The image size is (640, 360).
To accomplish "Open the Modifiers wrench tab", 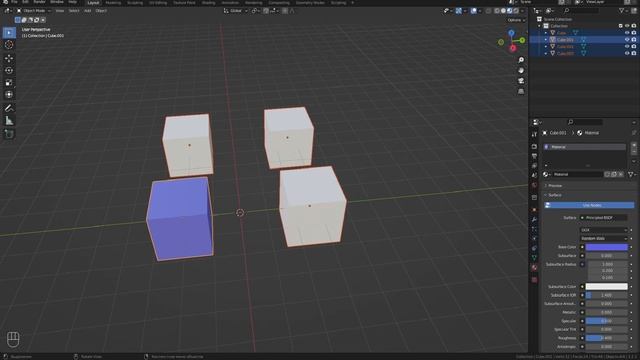I will 534,220.
